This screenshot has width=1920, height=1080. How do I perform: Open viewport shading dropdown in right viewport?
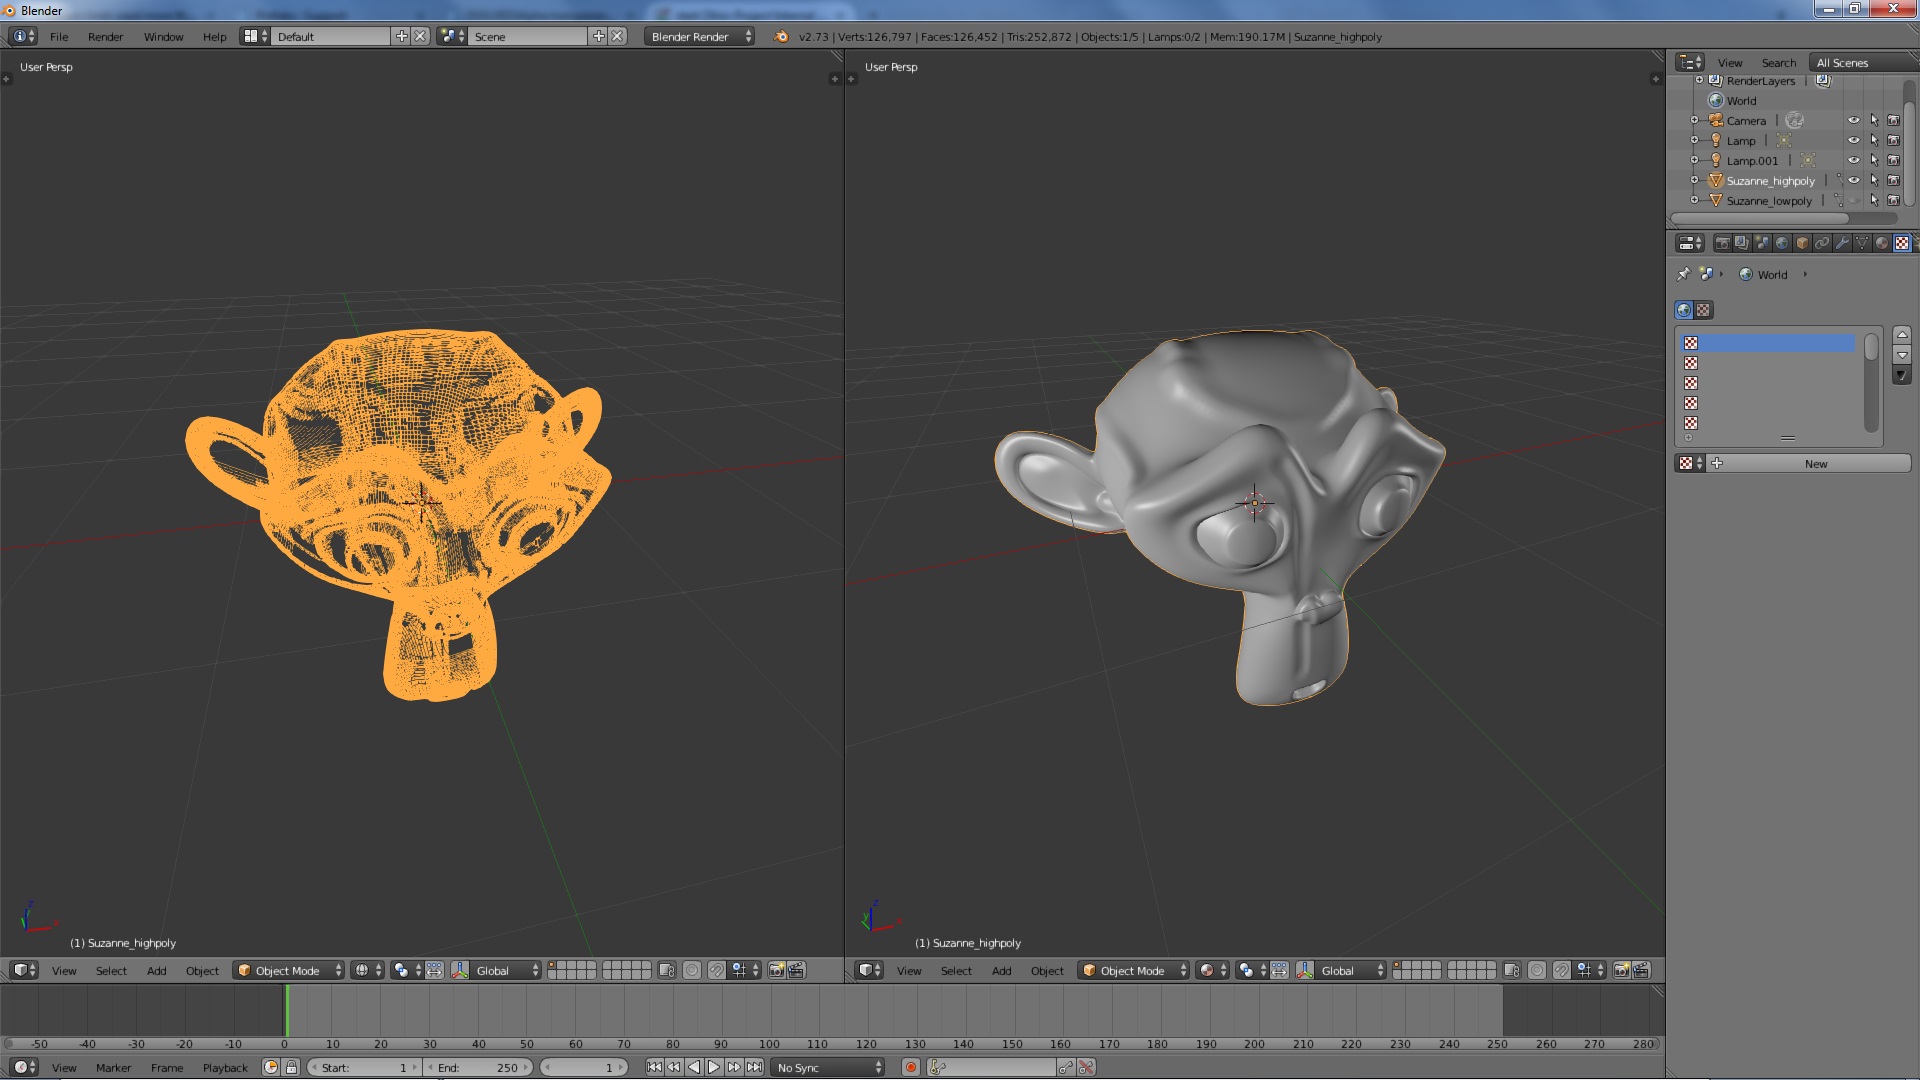coord(1212,970)
